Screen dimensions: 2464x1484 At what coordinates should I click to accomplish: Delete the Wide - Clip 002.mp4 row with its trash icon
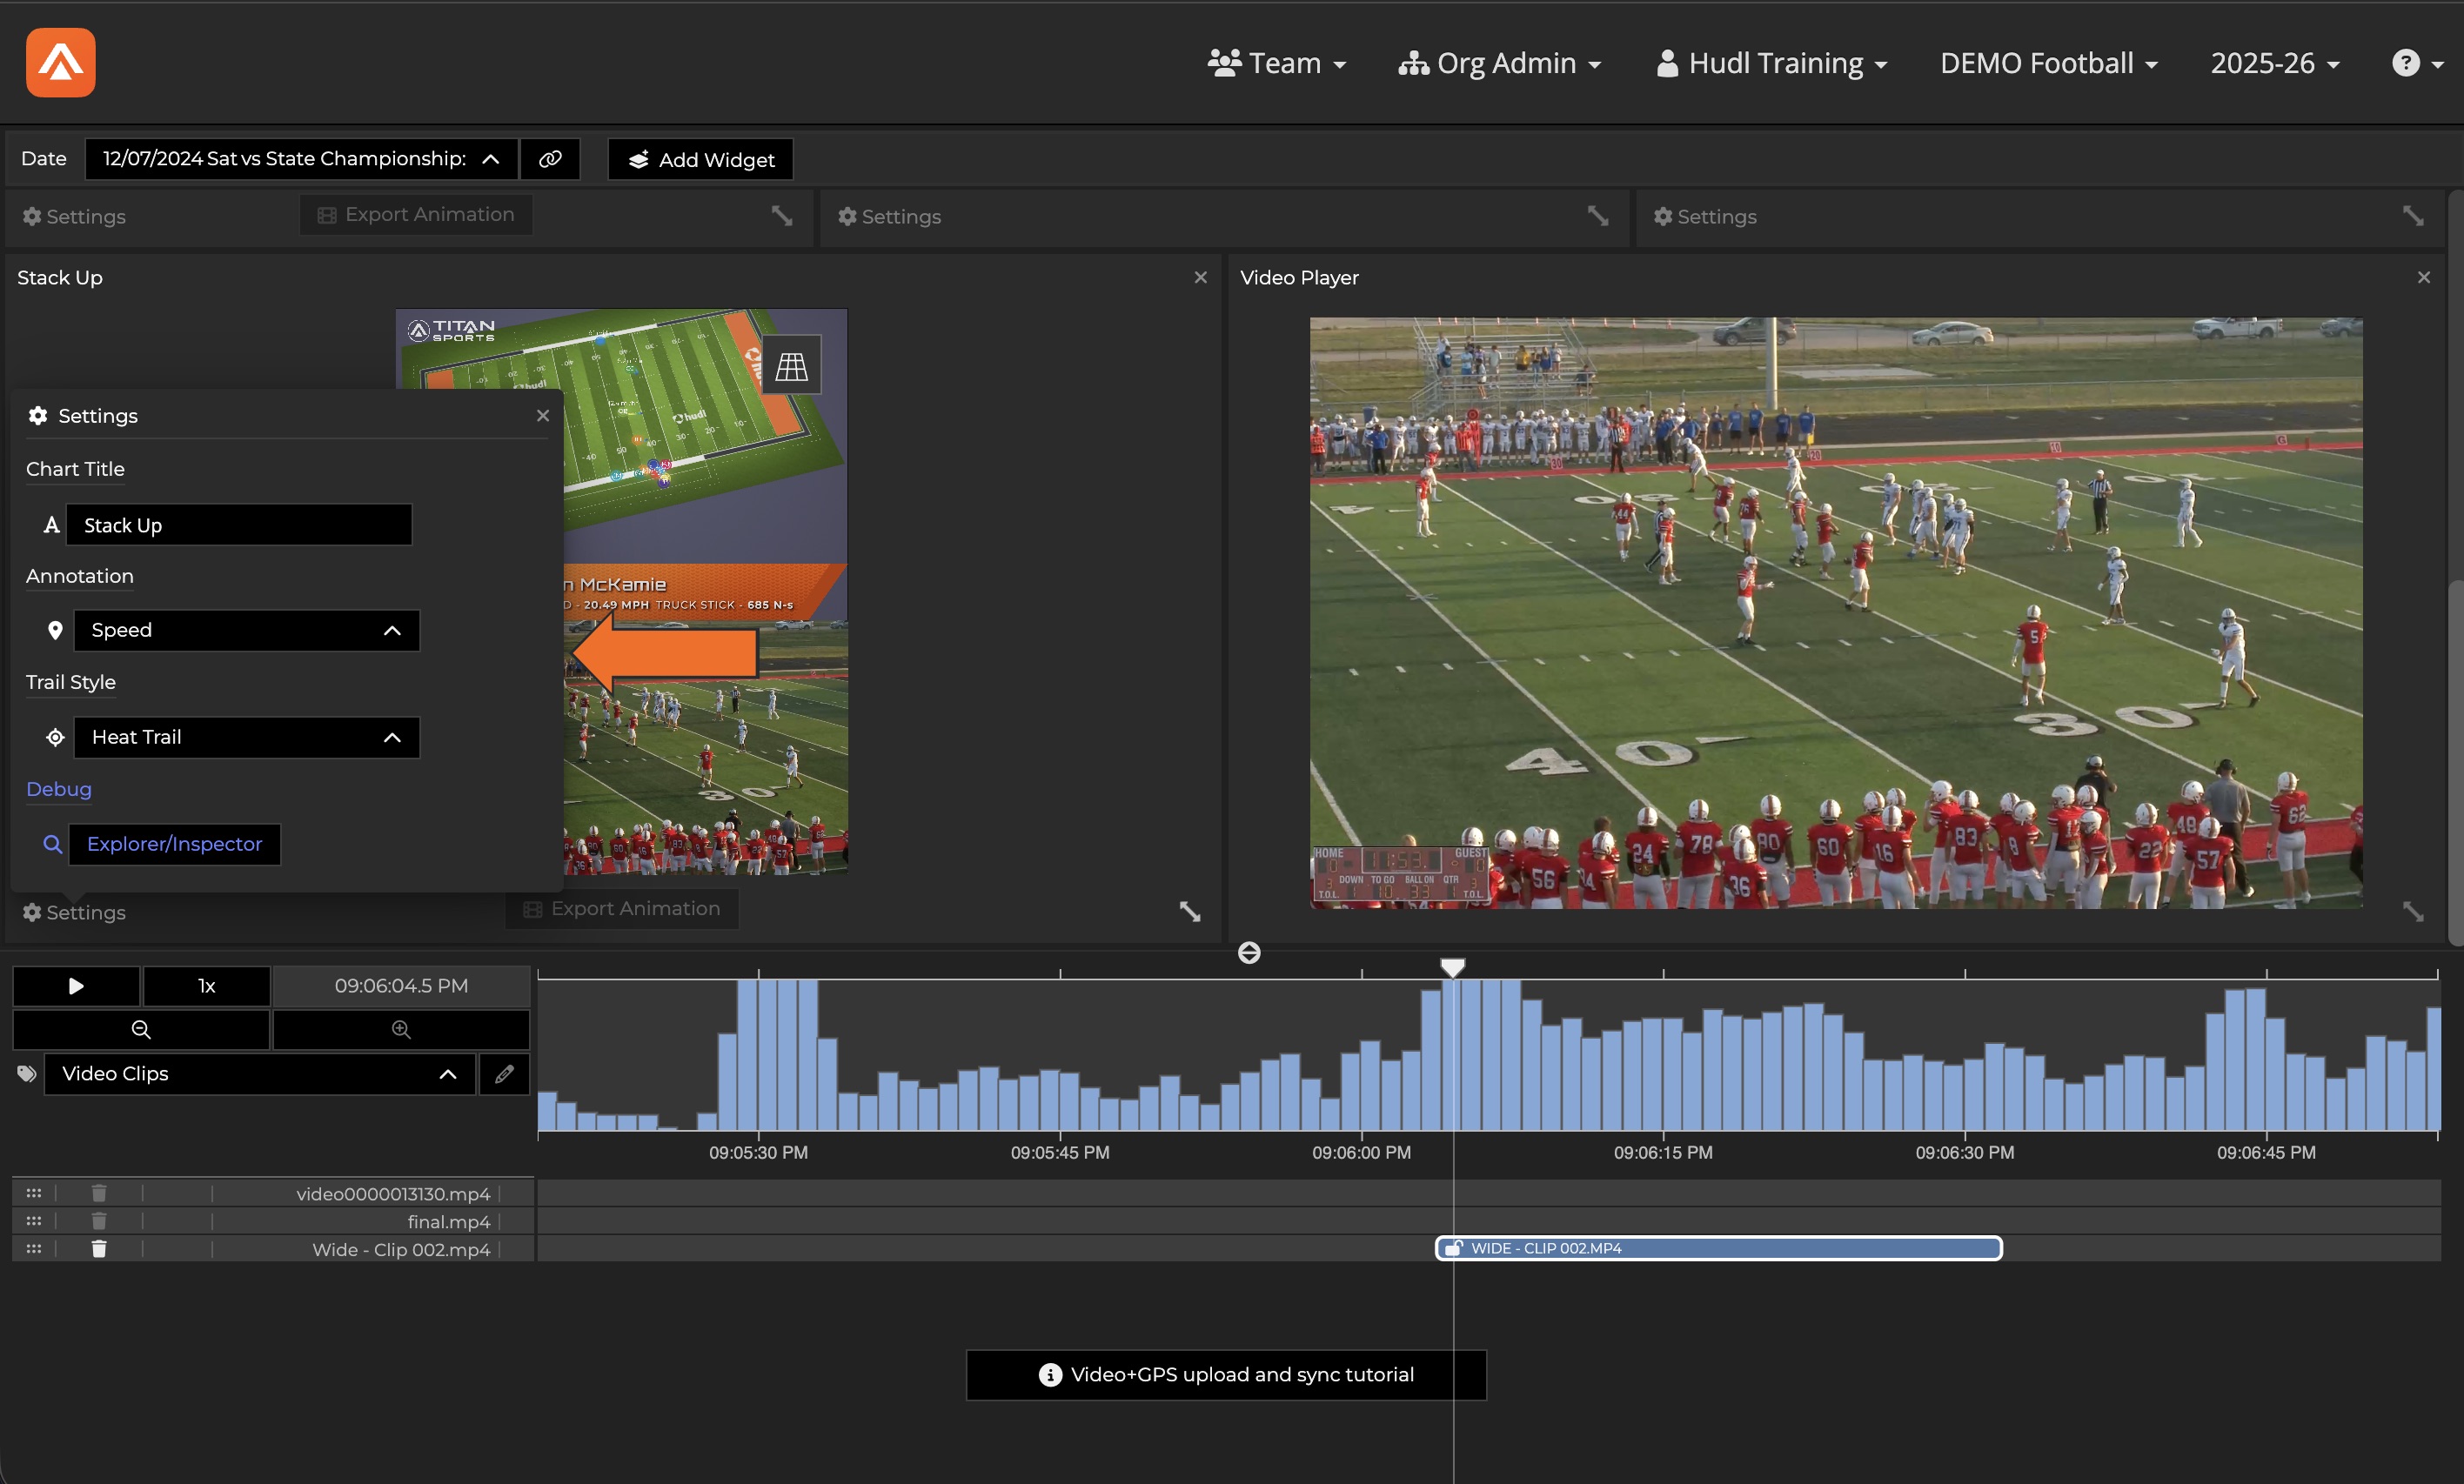point(99,1249)
